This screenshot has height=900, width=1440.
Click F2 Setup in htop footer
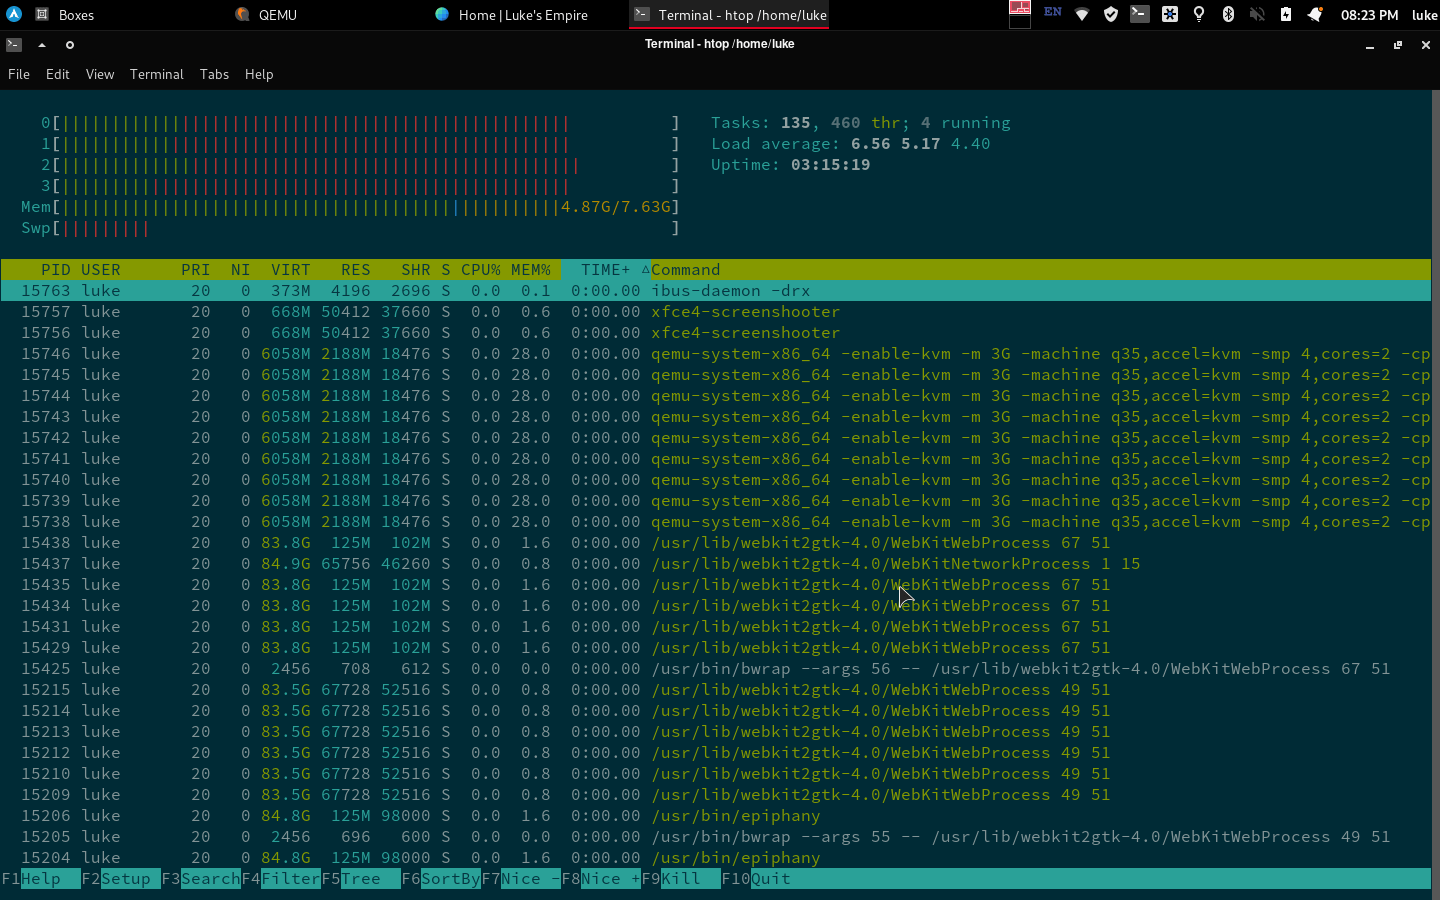pyautogui.click(x=121, y=878)
